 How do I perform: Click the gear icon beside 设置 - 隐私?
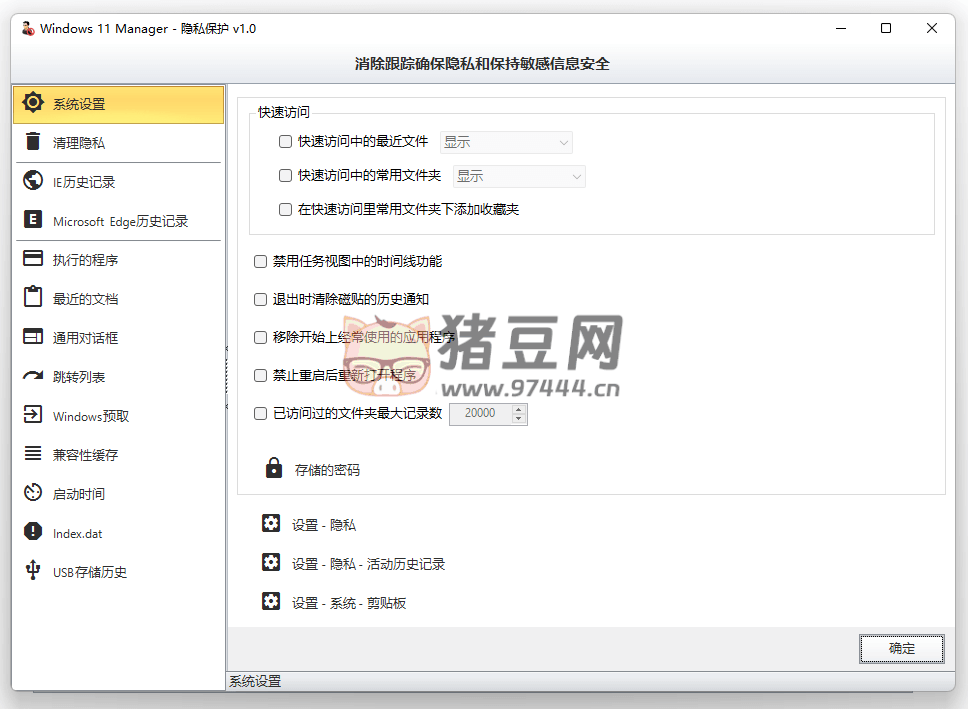[271, 524]
